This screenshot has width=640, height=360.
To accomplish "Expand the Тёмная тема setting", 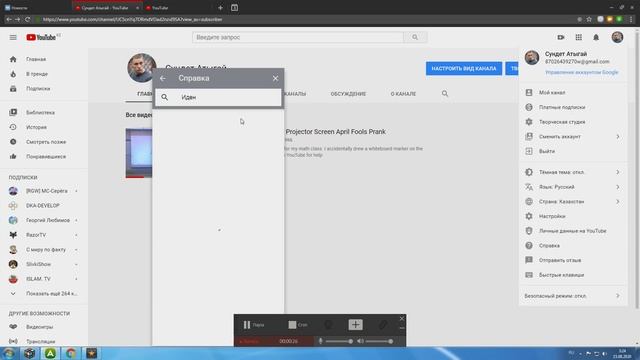I will (x=573, y=172).
